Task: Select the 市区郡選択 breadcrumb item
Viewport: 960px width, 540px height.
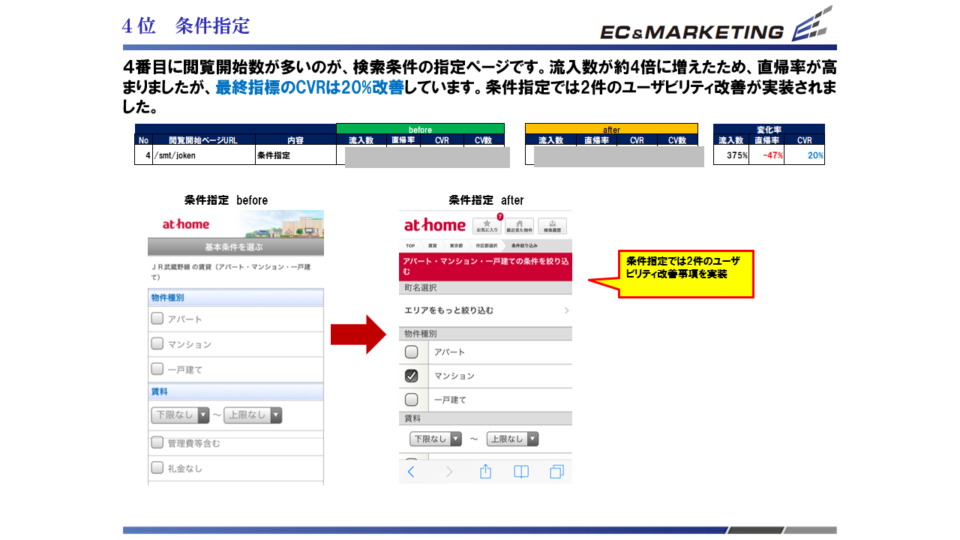Action: 487,245
